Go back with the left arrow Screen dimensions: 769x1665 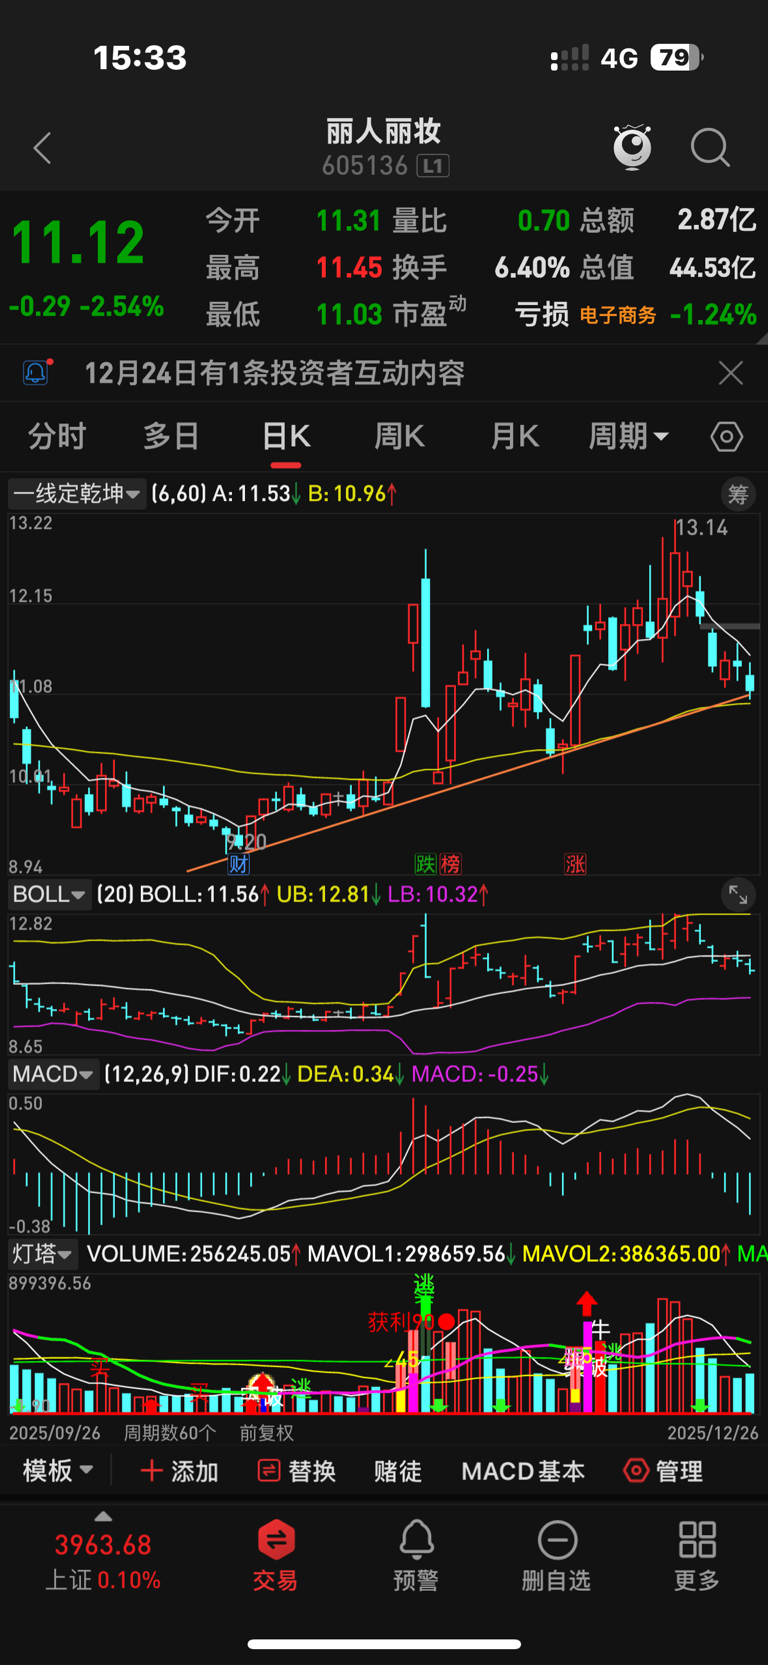point(42,149)
